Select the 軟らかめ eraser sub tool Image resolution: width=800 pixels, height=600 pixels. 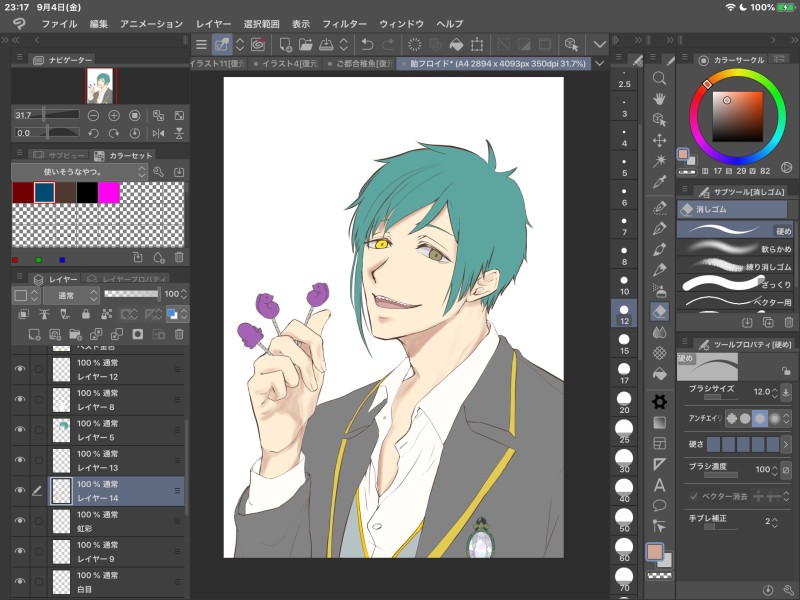735,249
